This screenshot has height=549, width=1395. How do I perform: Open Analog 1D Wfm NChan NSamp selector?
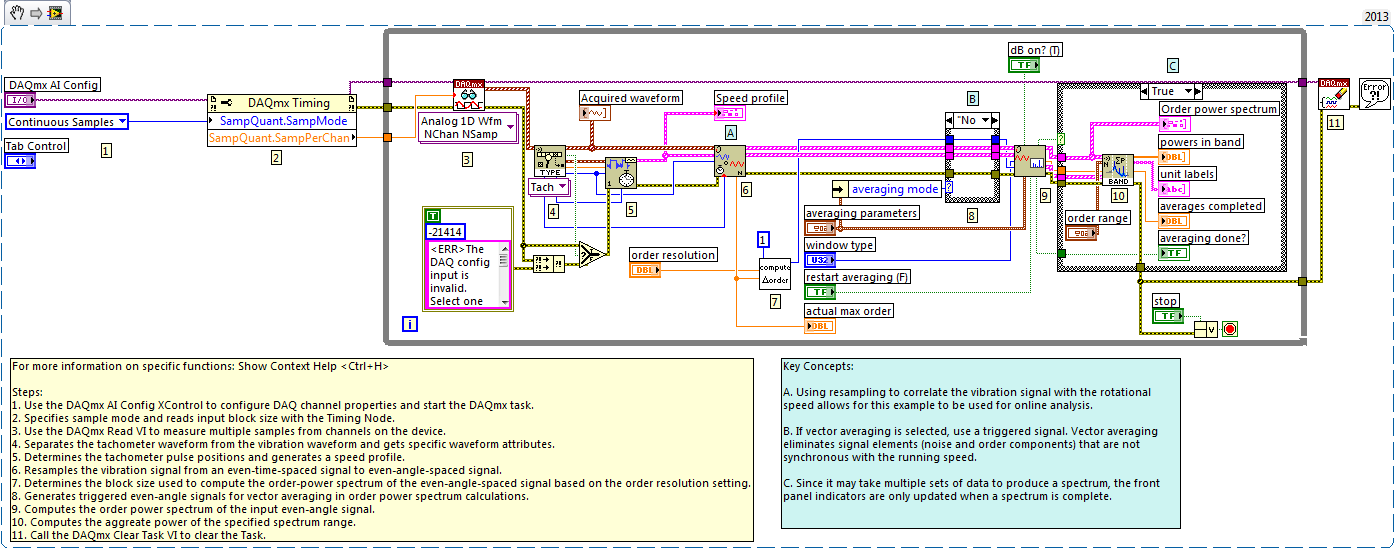(467, 127)
